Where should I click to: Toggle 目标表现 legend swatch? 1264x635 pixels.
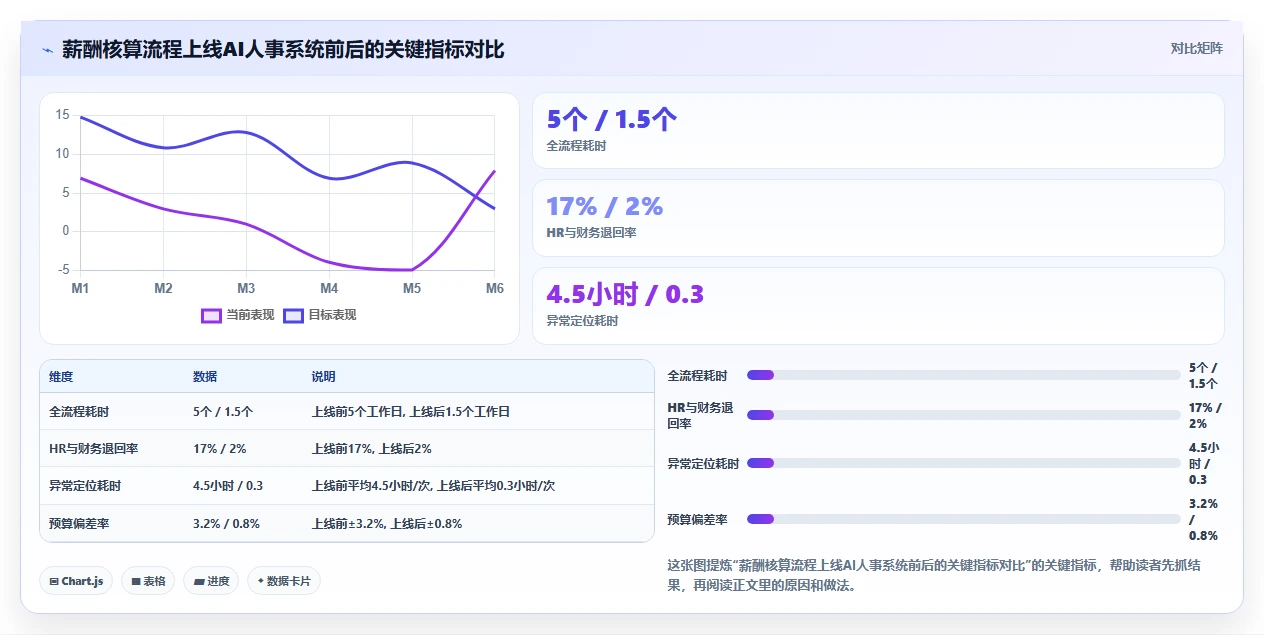point(293,315)
